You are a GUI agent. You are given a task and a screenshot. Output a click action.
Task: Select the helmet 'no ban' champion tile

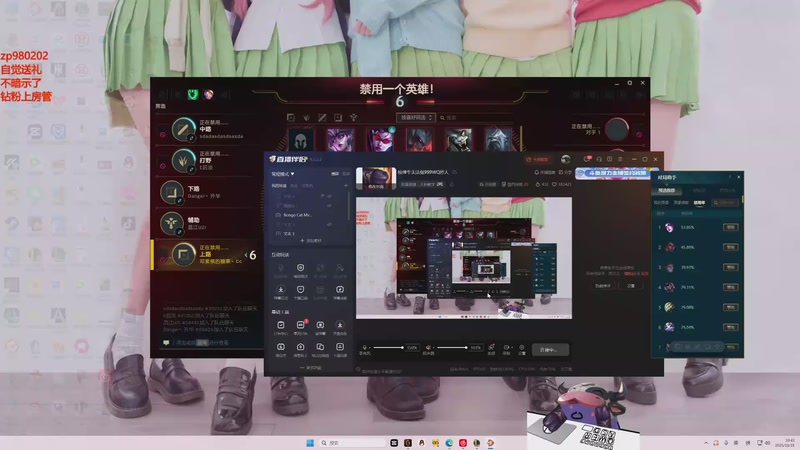[301, 139]
